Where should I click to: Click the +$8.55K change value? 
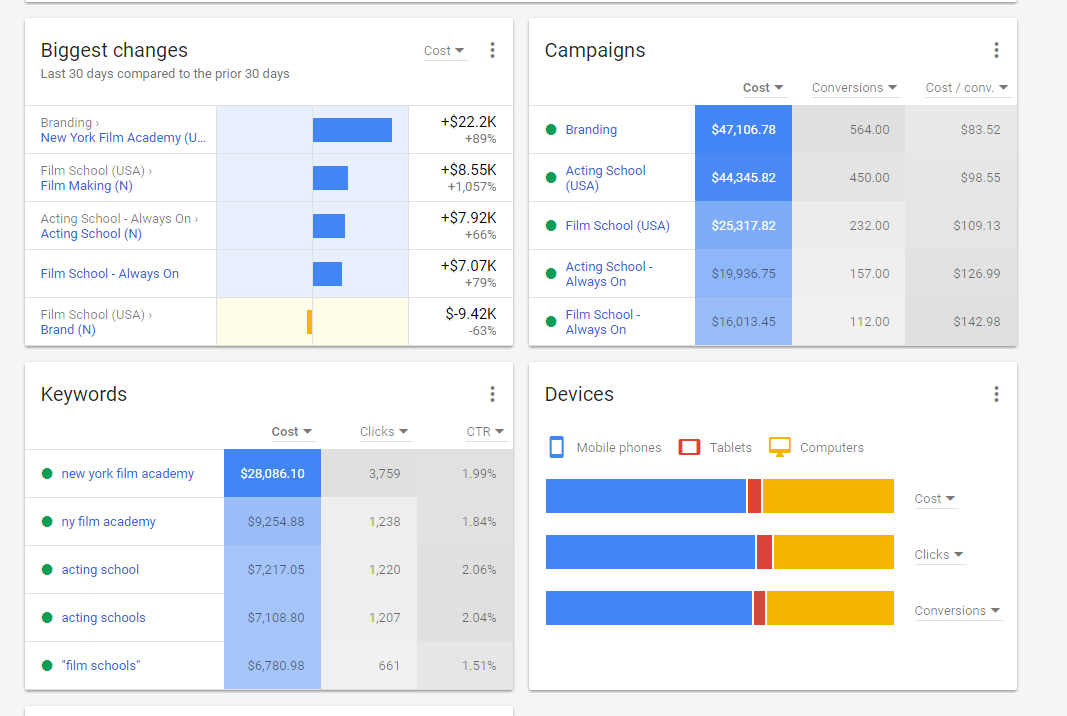pos(469,169)
